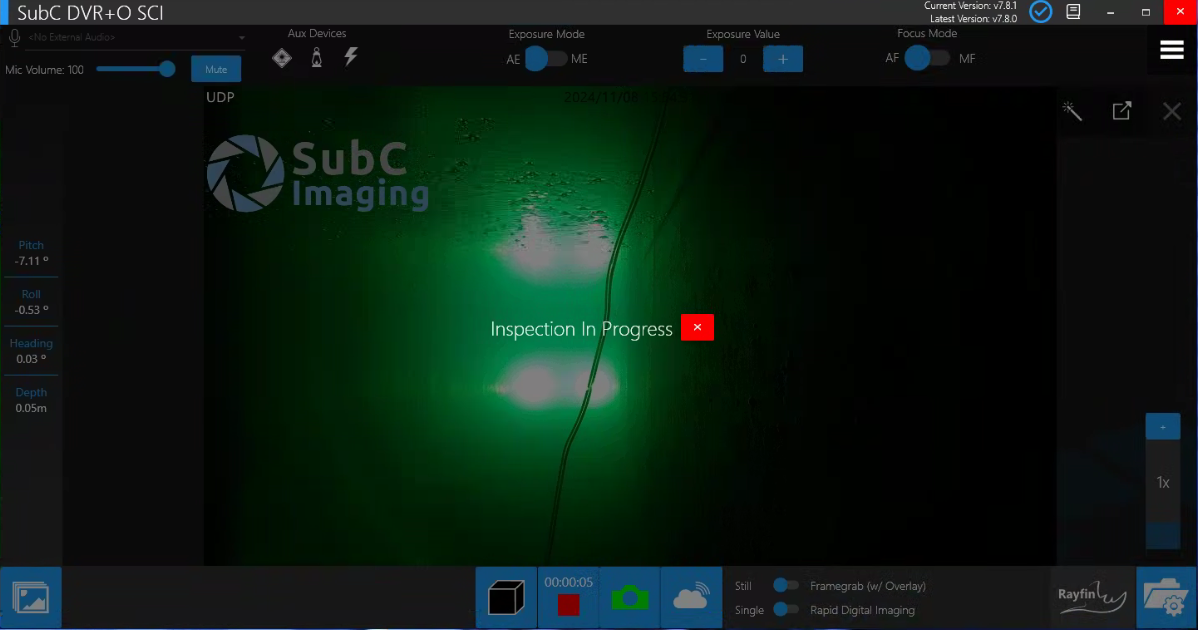The height and width of the screenshot is (630, 1198).
Task: Open the image gallery icon at bottom left
Action: 31,598
